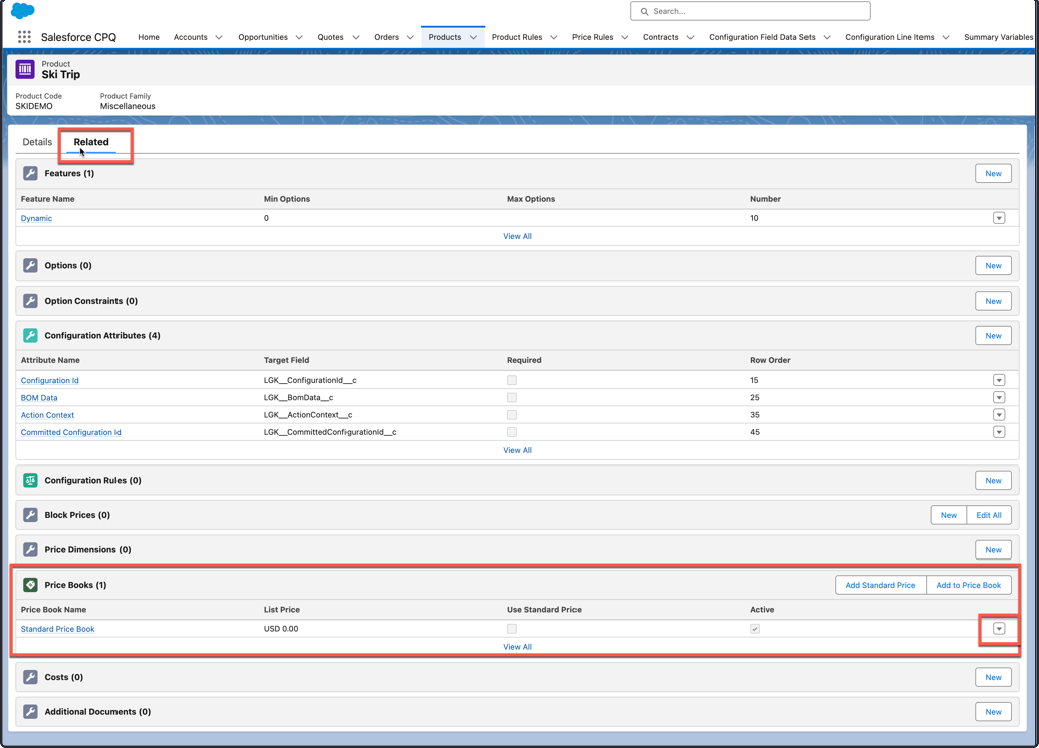The height and width of the screenshot is (748, 1039).
Task: Expand the Opportunities nav chevron
Action: tap(299, 37)
